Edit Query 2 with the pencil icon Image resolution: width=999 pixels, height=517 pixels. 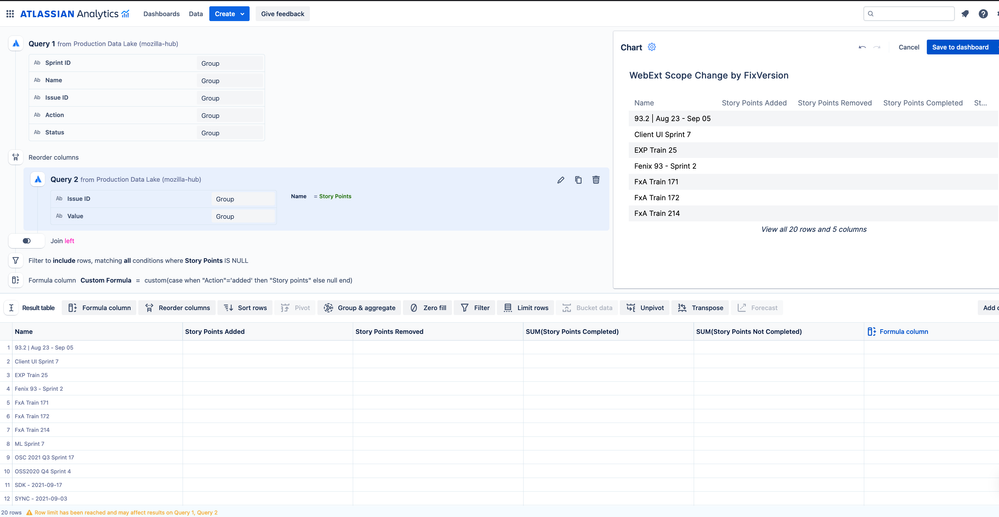point(561,180)
